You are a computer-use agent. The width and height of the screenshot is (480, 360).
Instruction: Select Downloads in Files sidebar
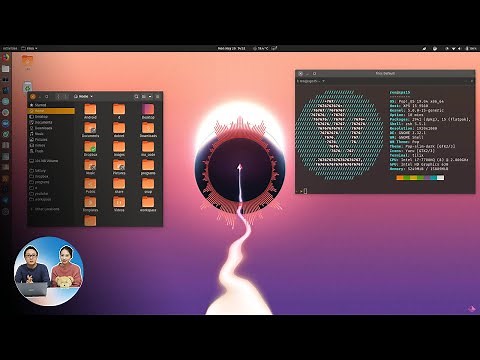[51, 128]
